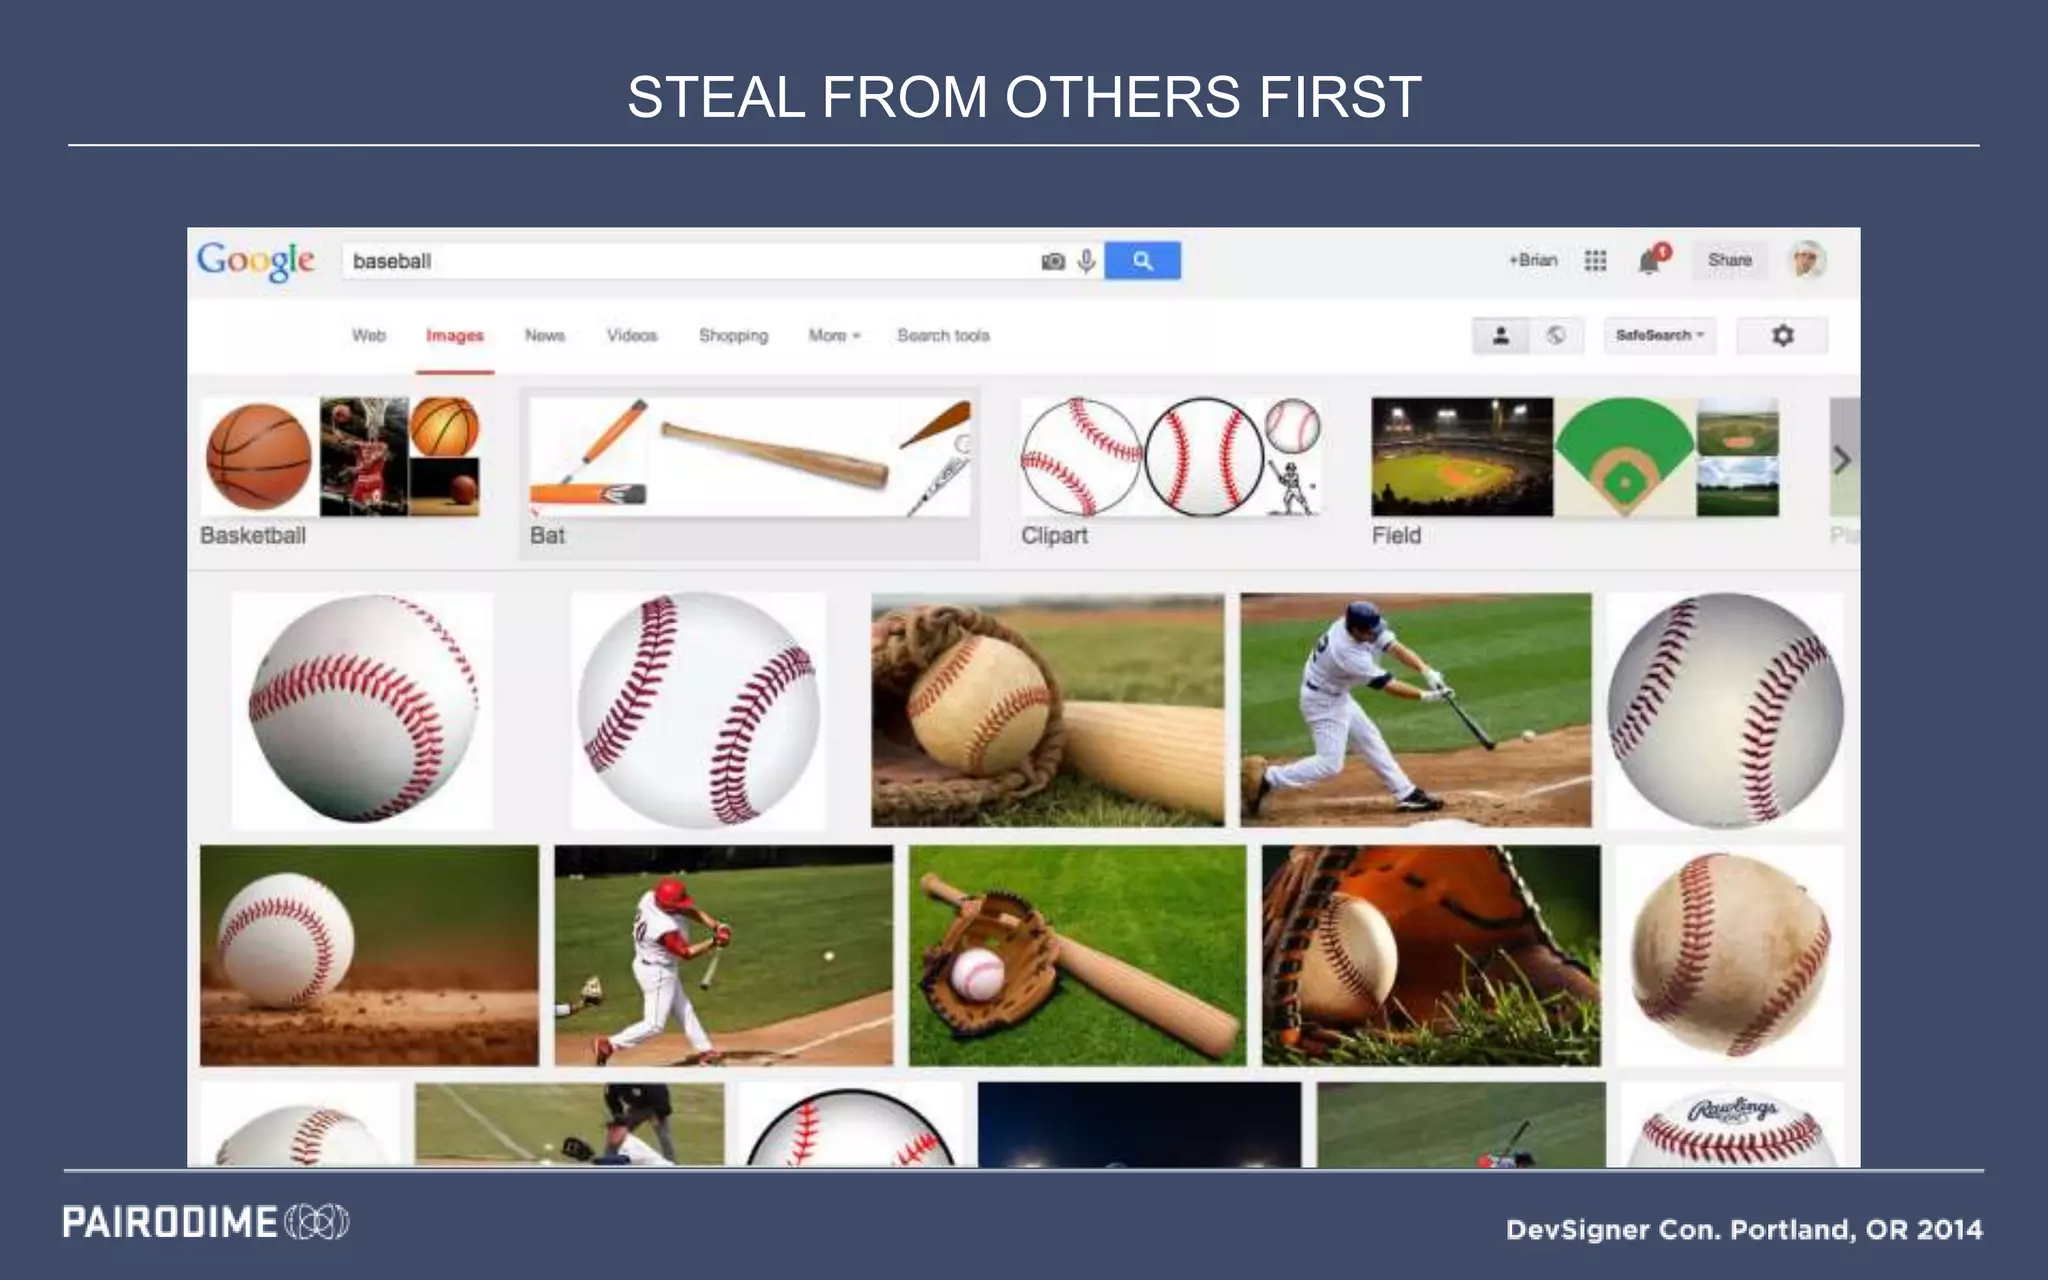This screenshot has height=1280, width=2048.
Task: Switch to the Videos tab
Action: (632, 336)
